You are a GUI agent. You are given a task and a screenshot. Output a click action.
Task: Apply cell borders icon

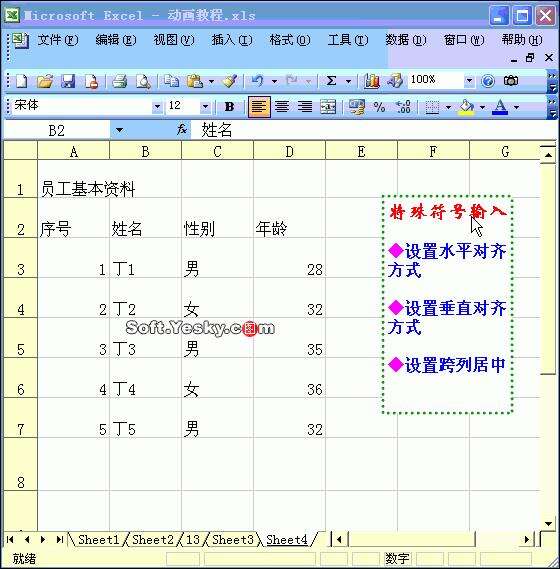[432, 107]
